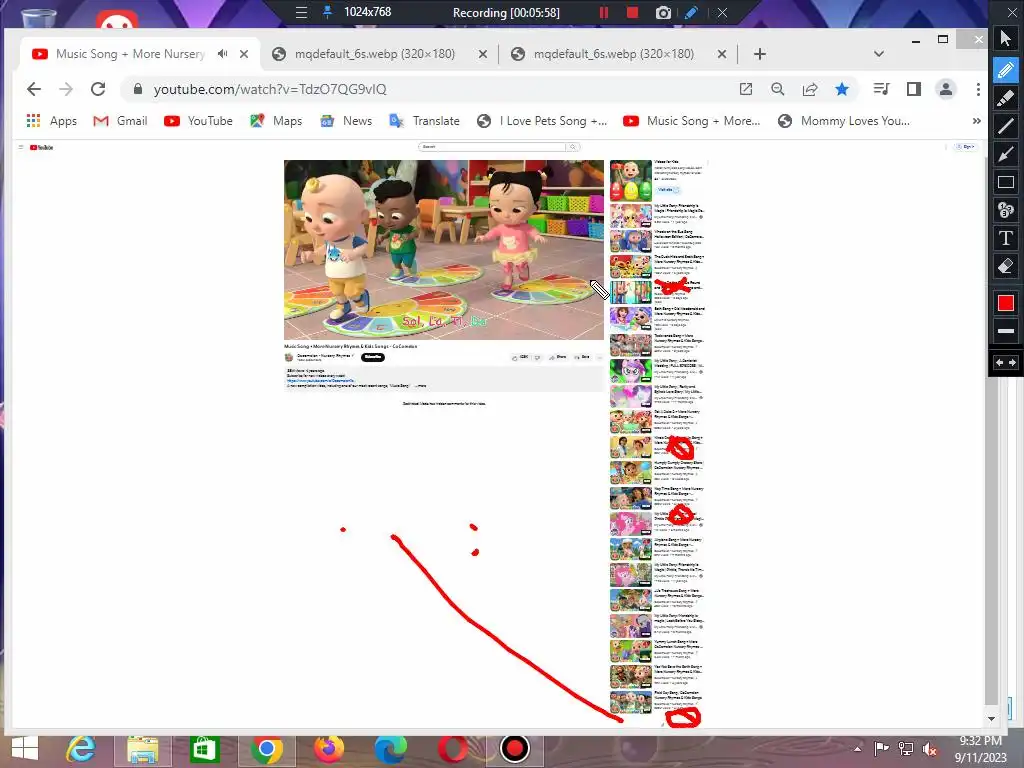Open Chrome three-dot menu
This screenshot has height=768, width=1024.
click(x=978, y=89)
